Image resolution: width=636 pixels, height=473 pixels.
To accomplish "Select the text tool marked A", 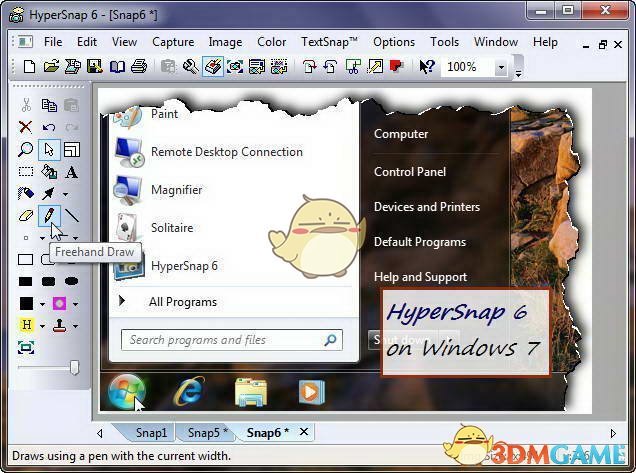I will [72, 172].
